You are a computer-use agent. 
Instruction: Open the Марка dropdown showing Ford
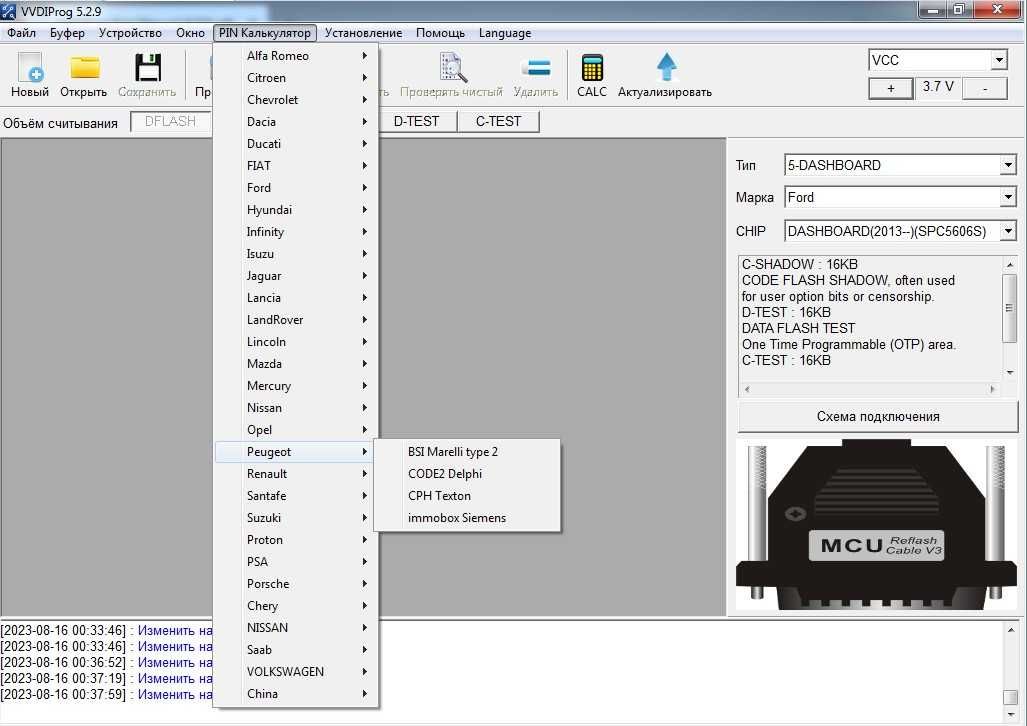coord(1008,197)
